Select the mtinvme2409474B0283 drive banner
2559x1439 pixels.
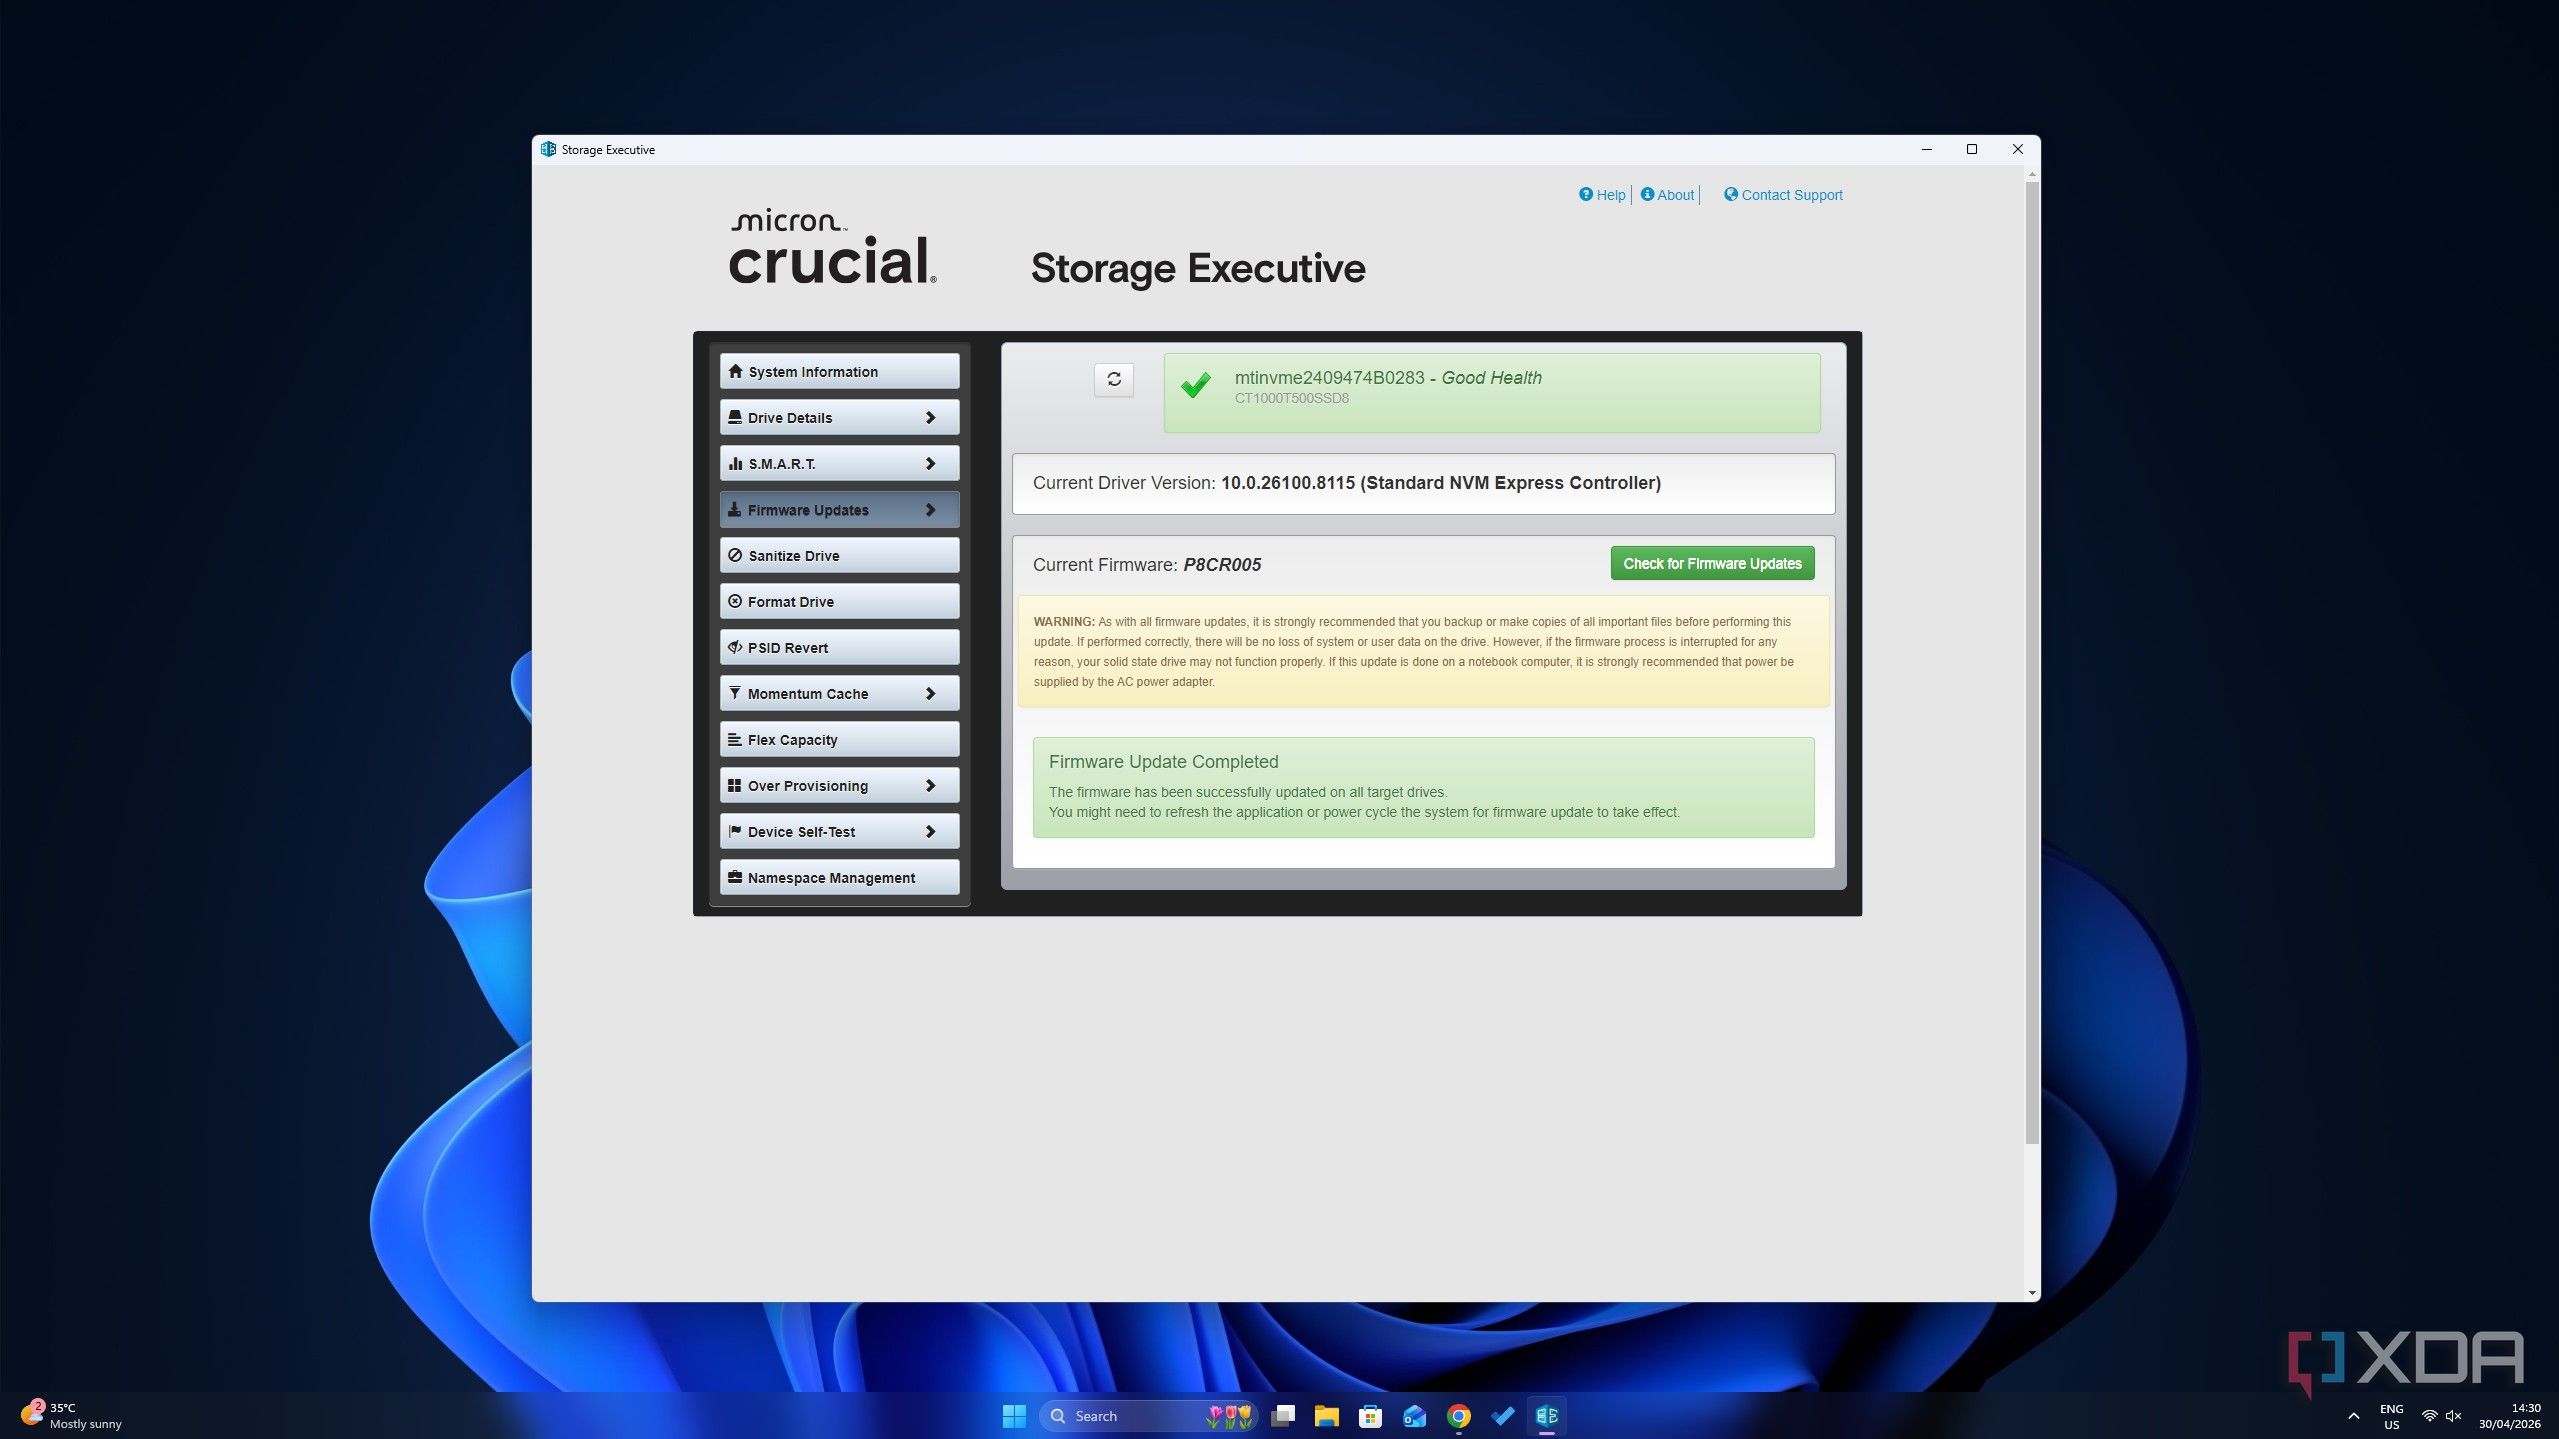pos(1491,392)
